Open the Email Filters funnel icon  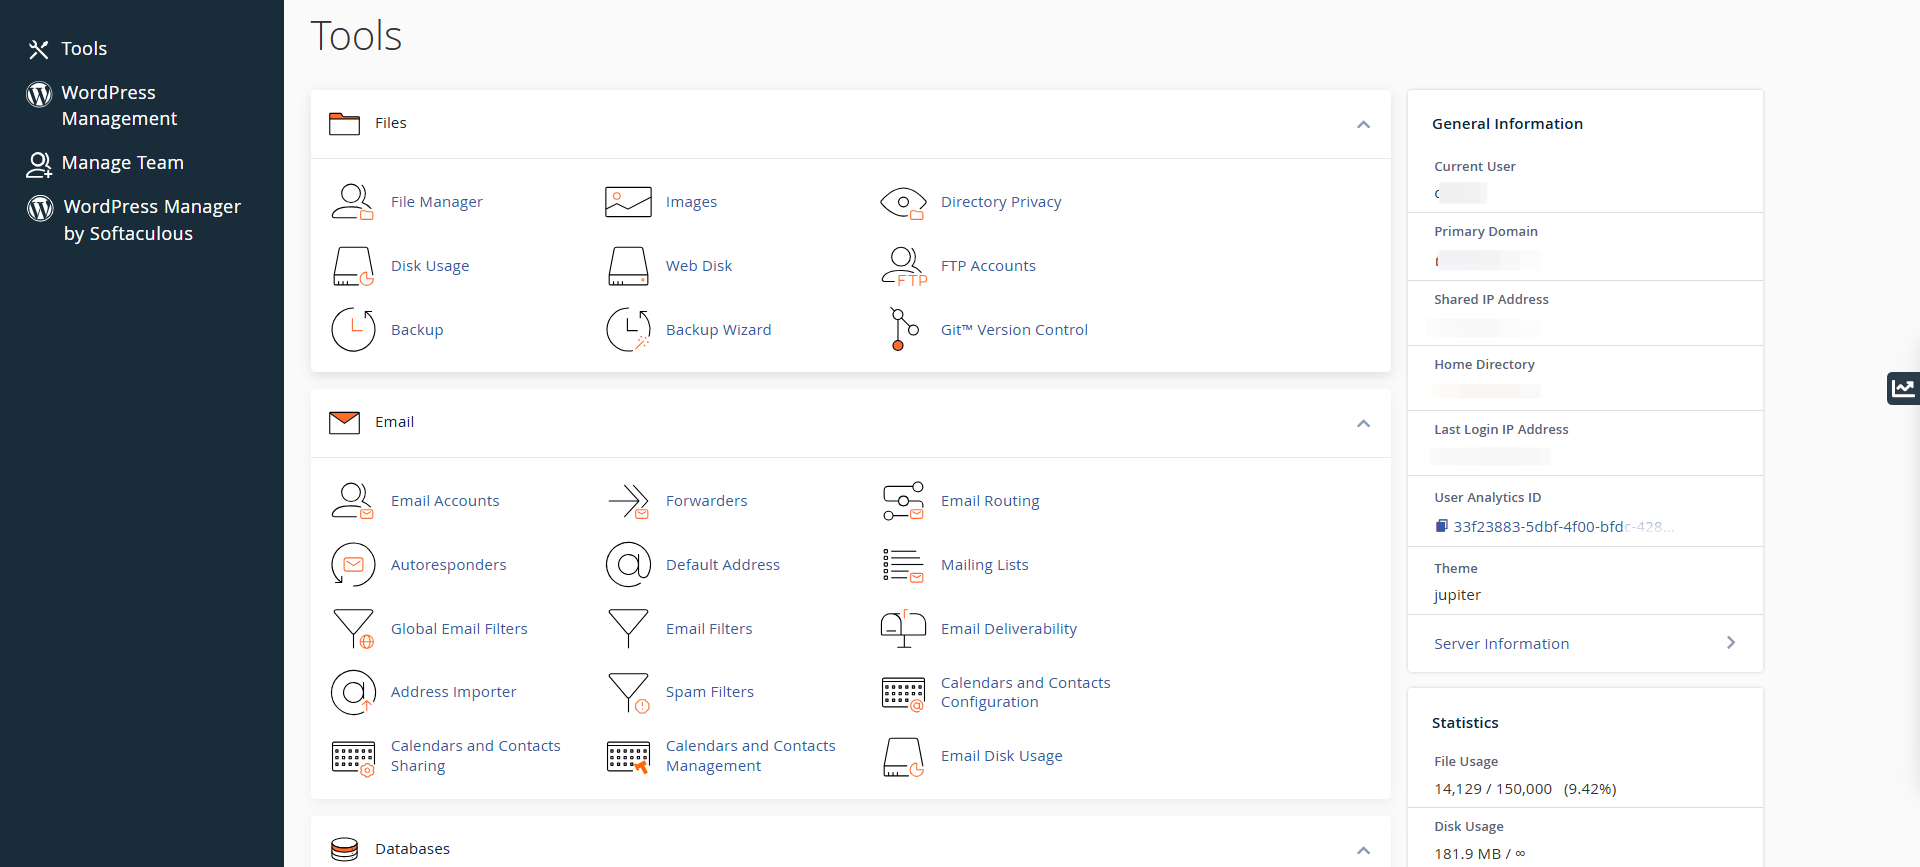click(628, 629)
